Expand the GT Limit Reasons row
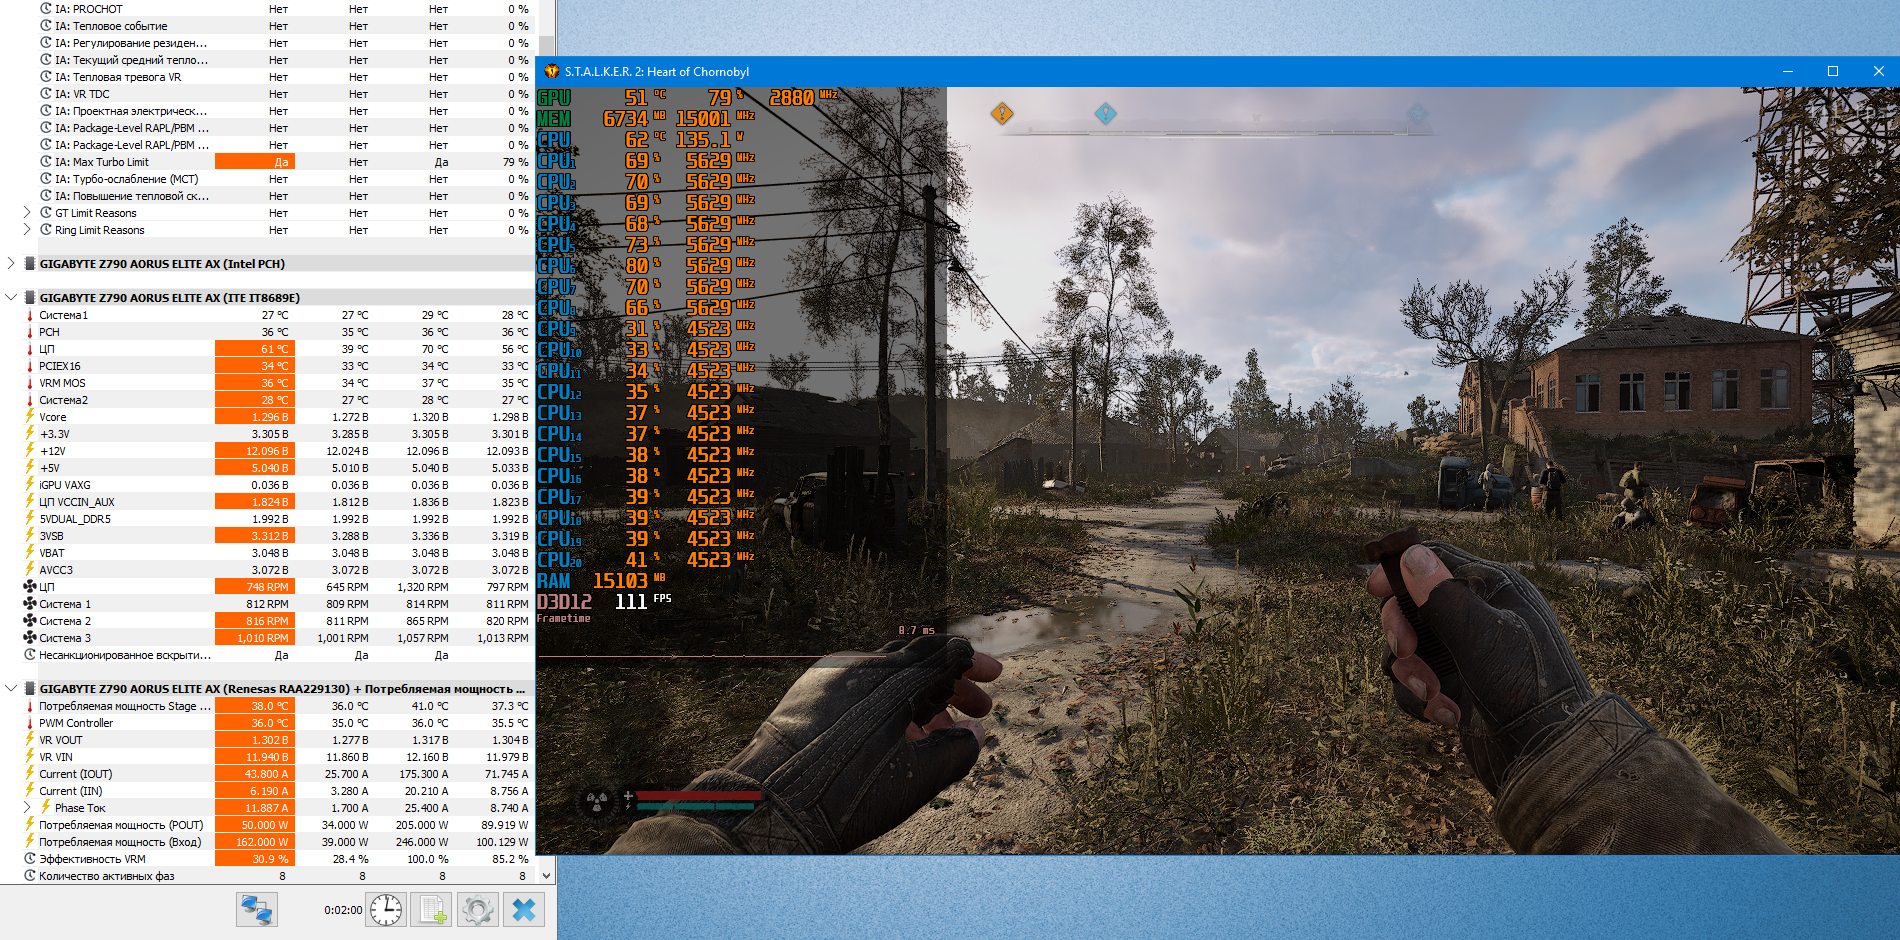This screenshot has height=940, width=1900. coord(27,213)
